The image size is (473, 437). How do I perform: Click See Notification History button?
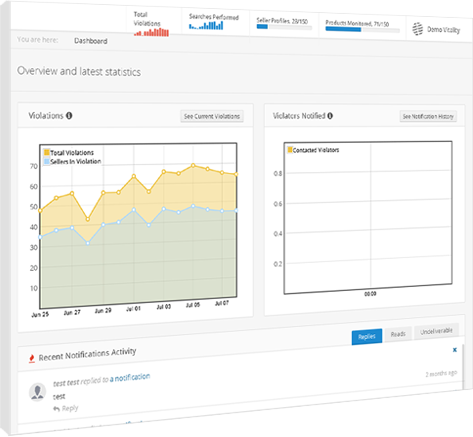tap(428, 116)
